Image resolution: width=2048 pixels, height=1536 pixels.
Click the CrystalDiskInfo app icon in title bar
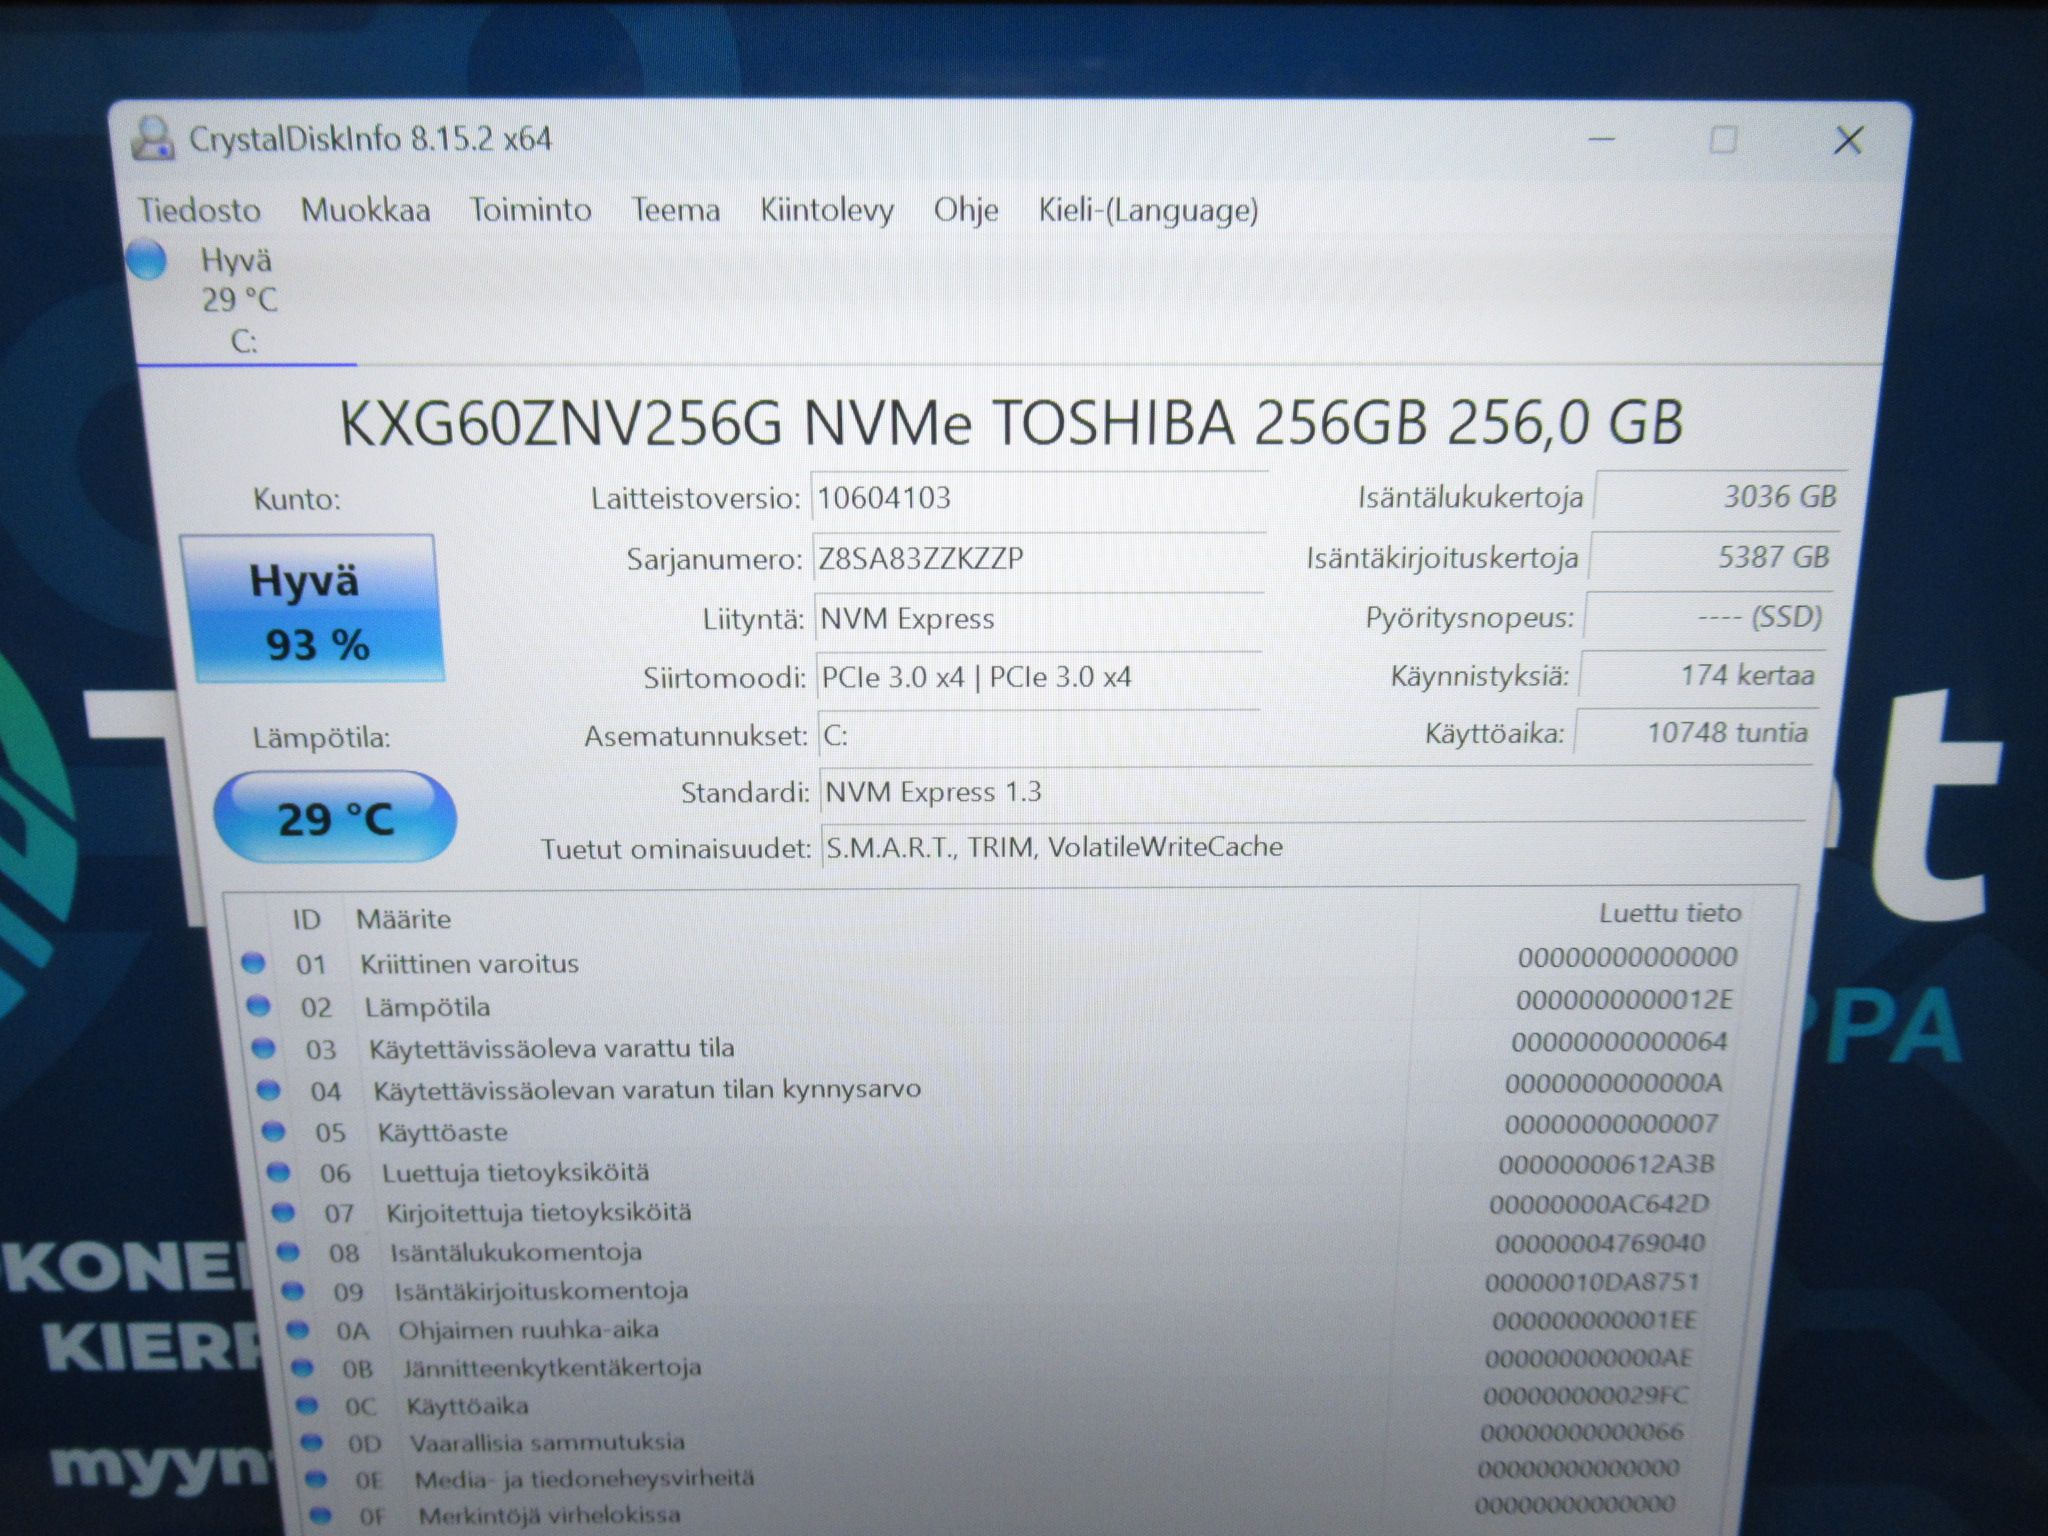coord(153,138)
